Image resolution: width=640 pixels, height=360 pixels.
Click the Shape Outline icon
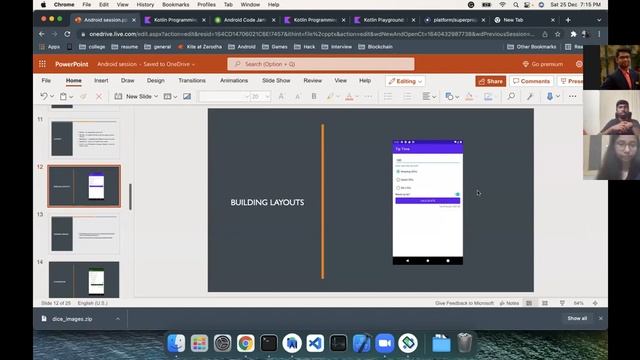coord(488,96)
